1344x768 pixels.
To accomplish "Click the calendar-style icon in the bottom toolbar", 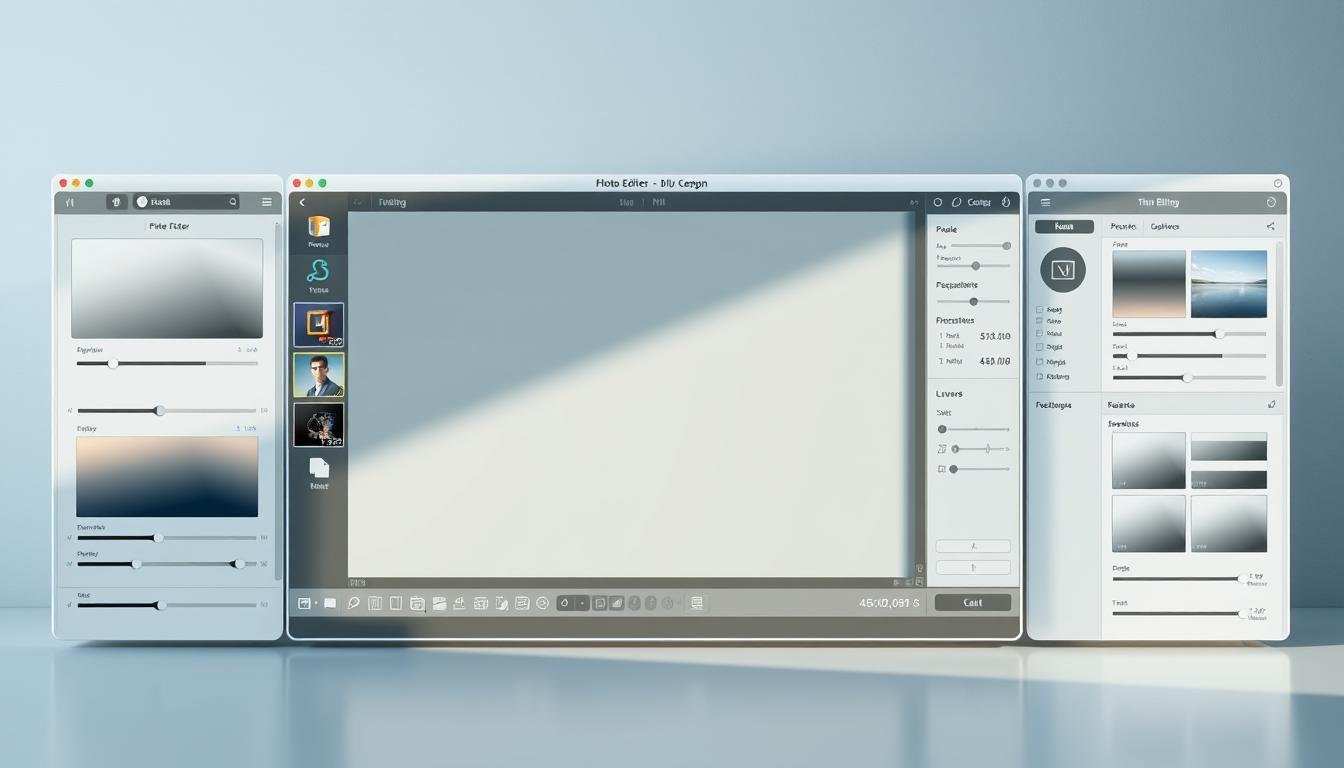I will (x=417, y=603).
